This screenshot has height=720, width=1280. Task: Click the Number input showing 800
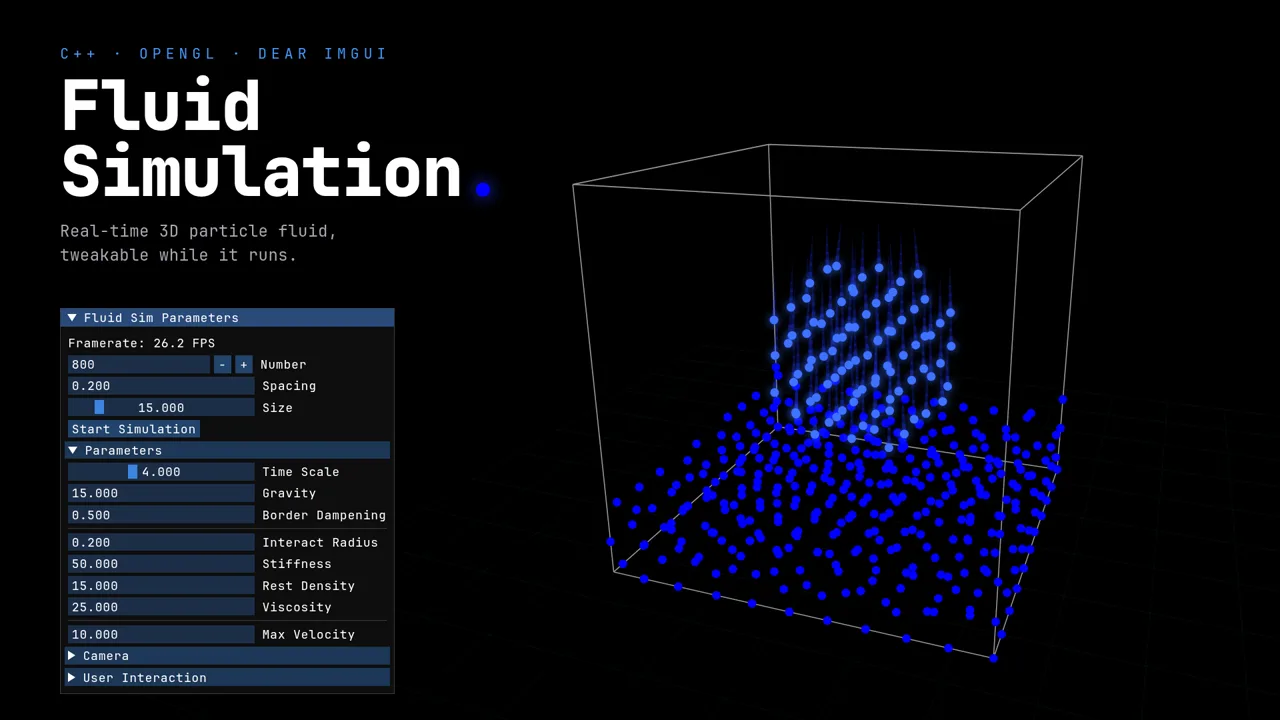[x=139, y=365]
